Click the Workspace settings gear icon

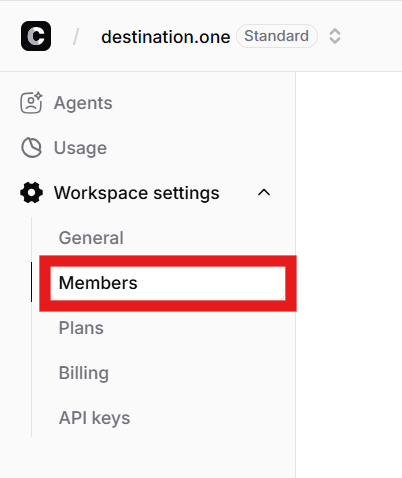click(x=31, y=193)
